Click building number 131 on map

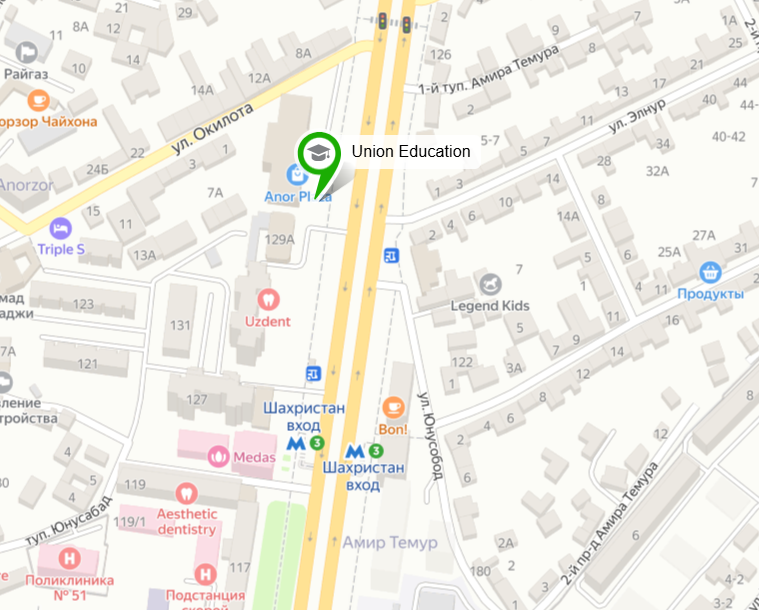(x=180, y=325)
